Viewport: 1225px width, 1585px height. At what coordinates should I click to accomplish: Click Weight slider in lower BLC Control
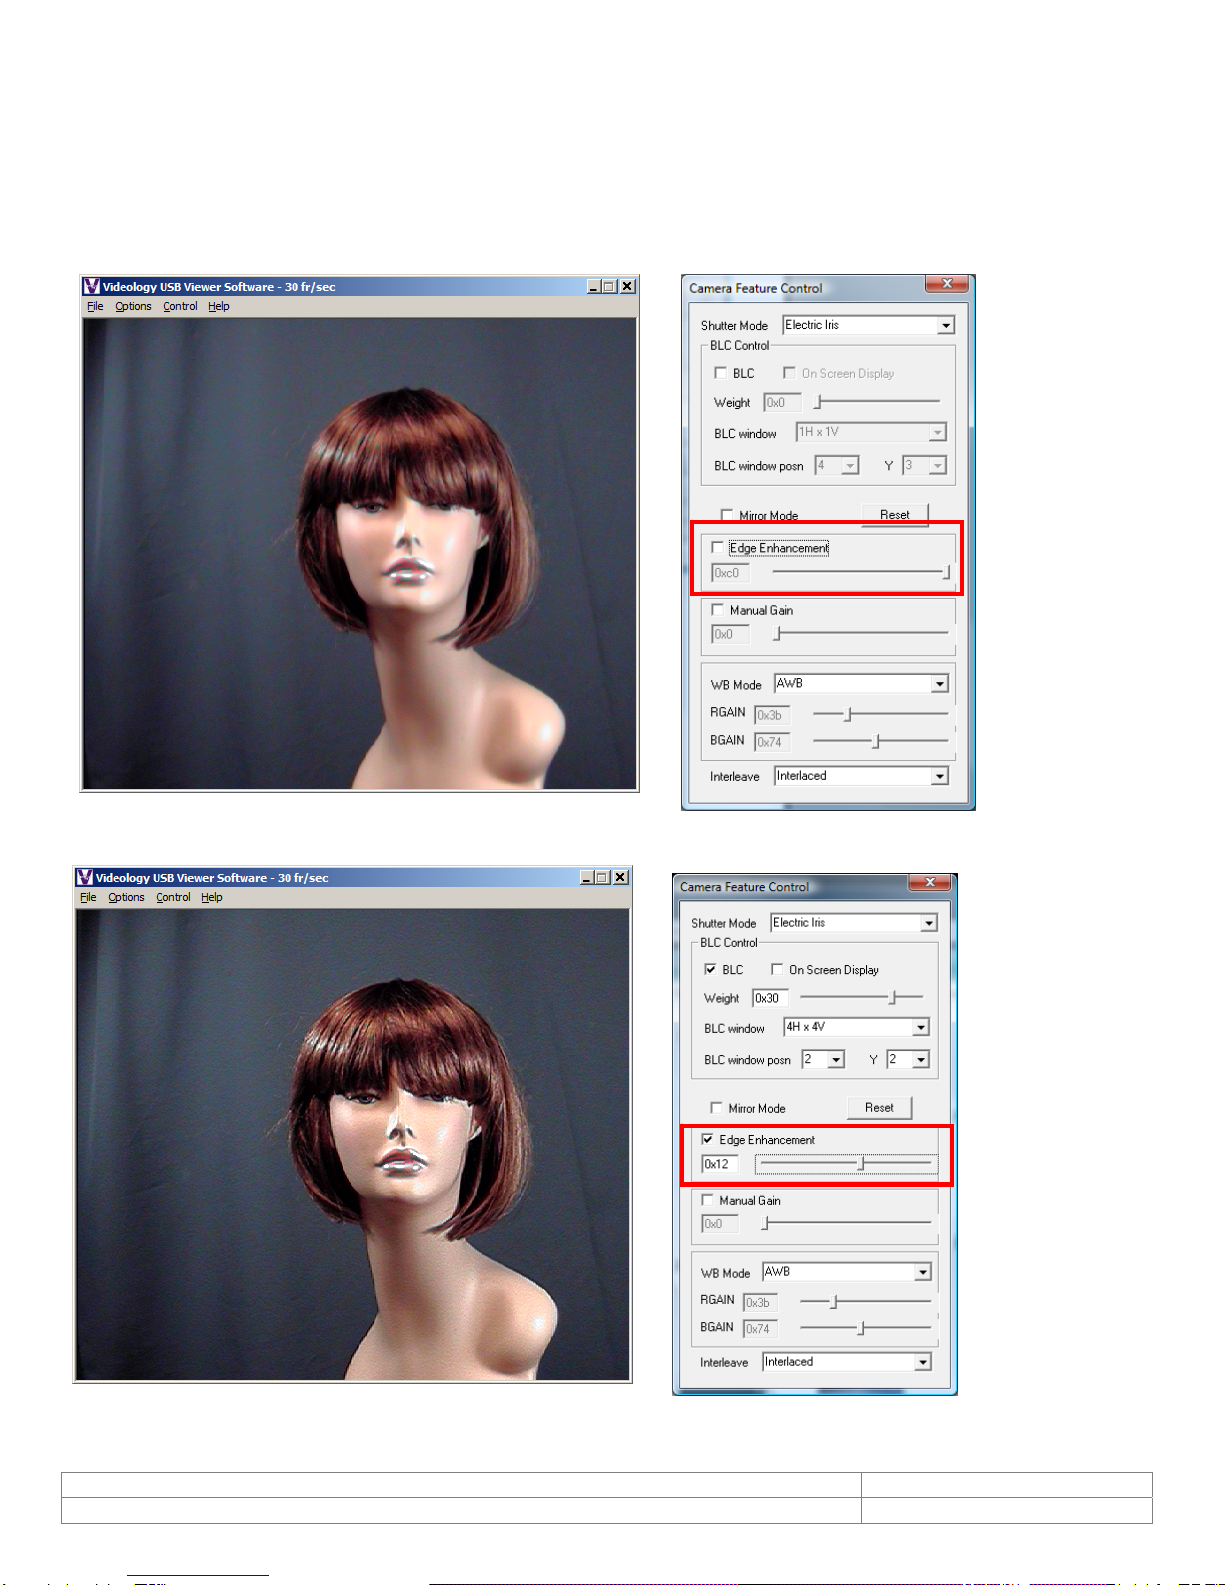(x=861, y=997)
